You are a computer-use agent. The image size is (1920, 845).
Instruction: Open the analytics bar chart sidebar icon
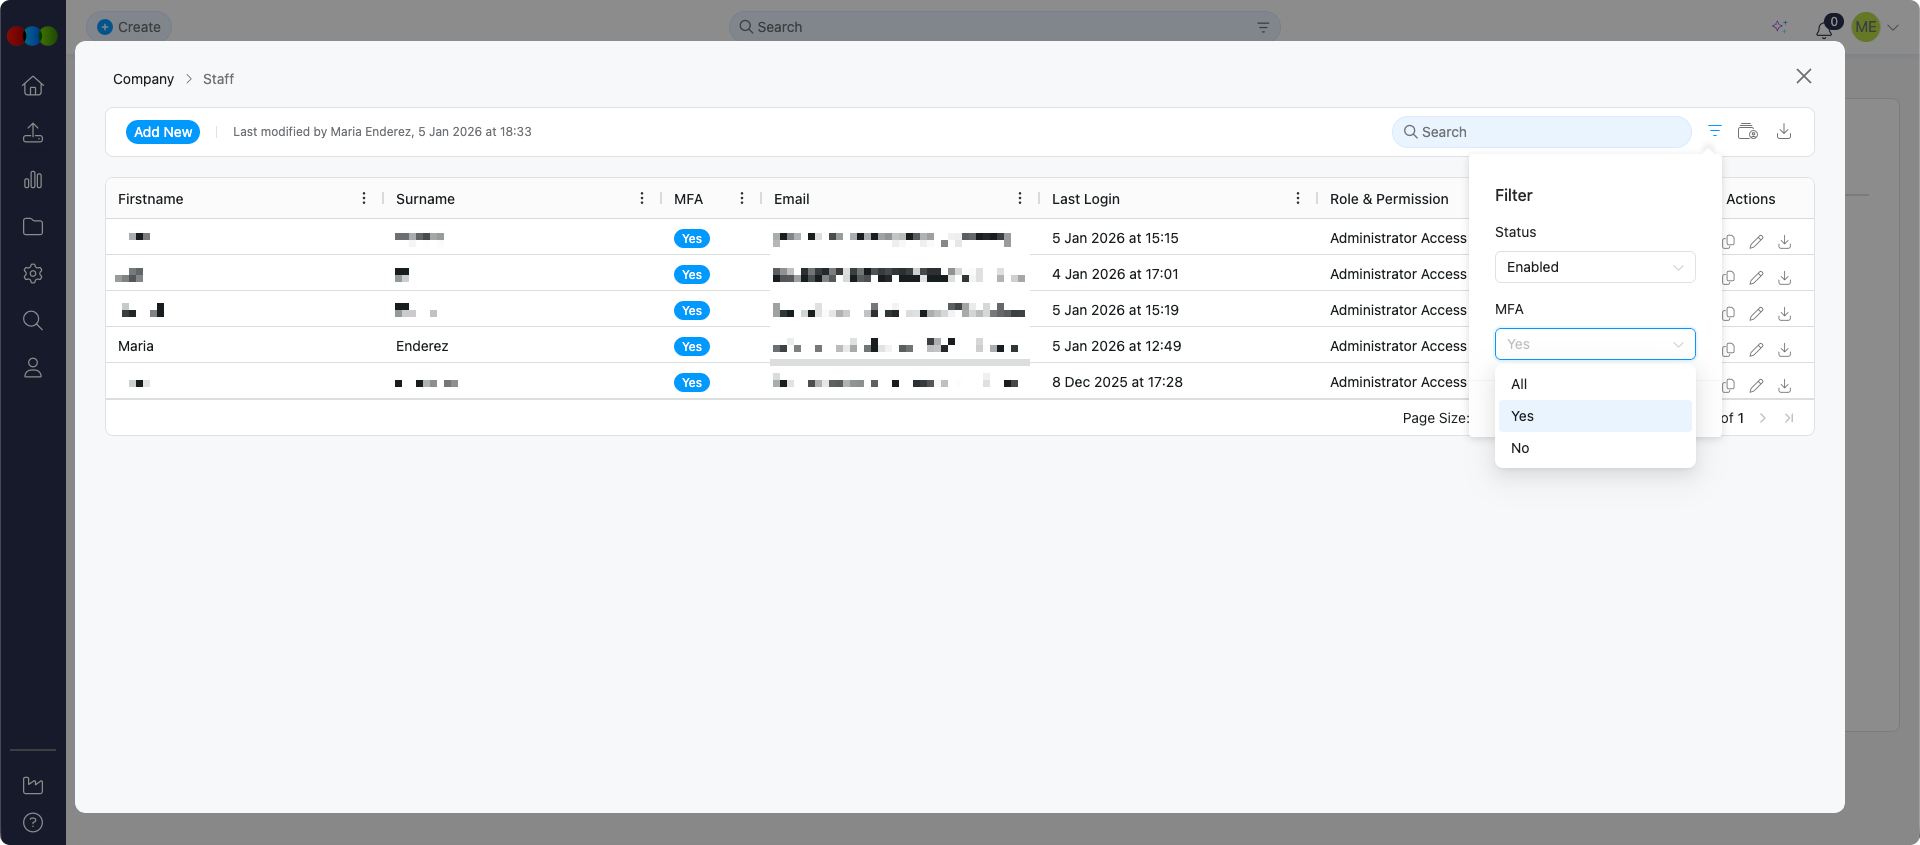coord(33,180)
